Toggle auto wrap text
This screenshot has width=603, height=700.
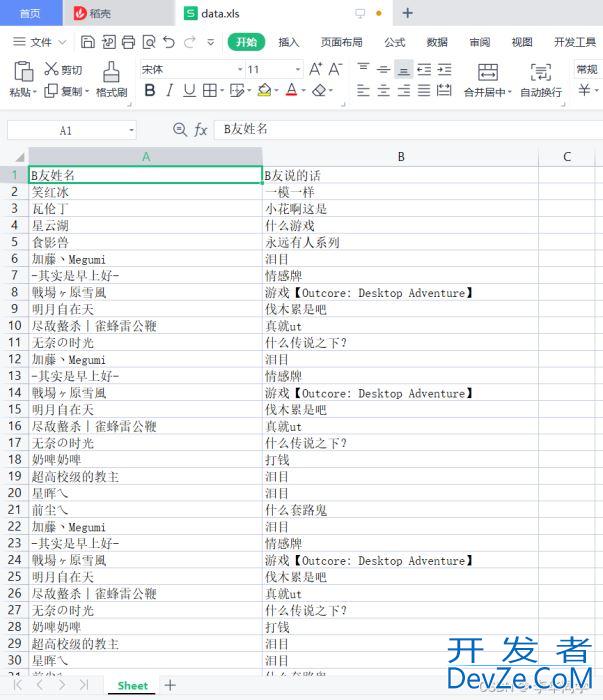point(541,80)
